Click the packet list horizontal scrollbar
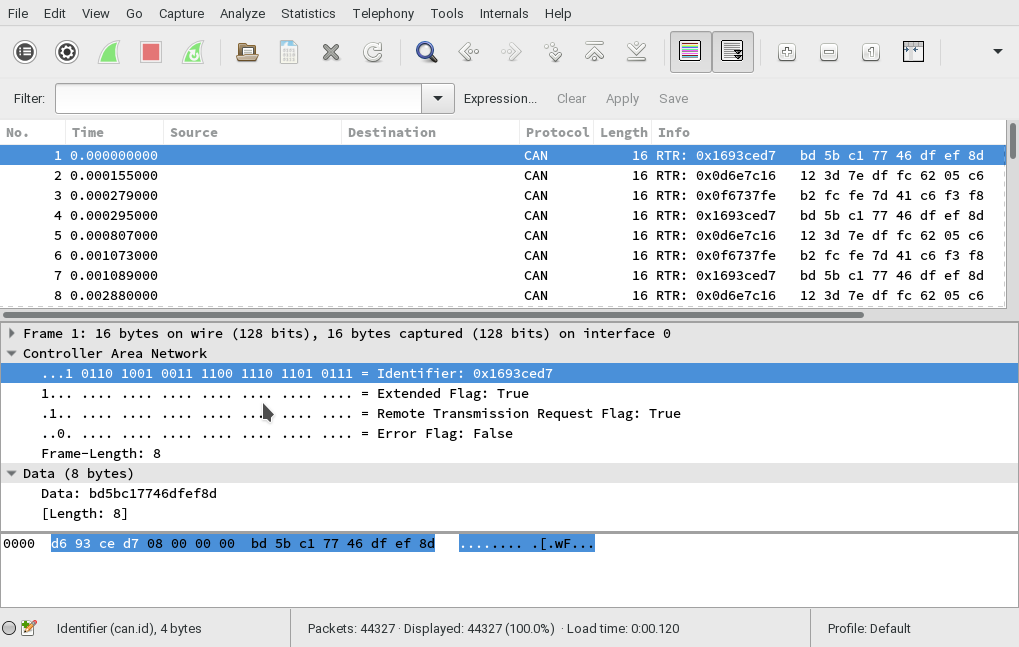Viewport: 1019px width, 647px height. (x=432, y=314)
